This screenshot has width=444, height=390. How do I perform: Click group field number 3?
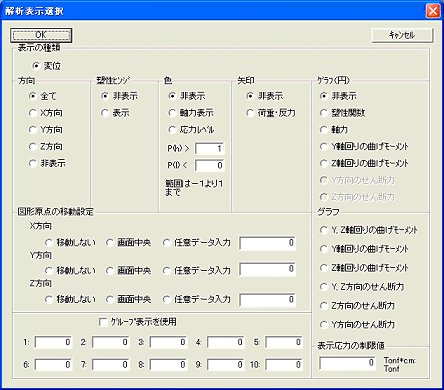(x=169, y=342)
